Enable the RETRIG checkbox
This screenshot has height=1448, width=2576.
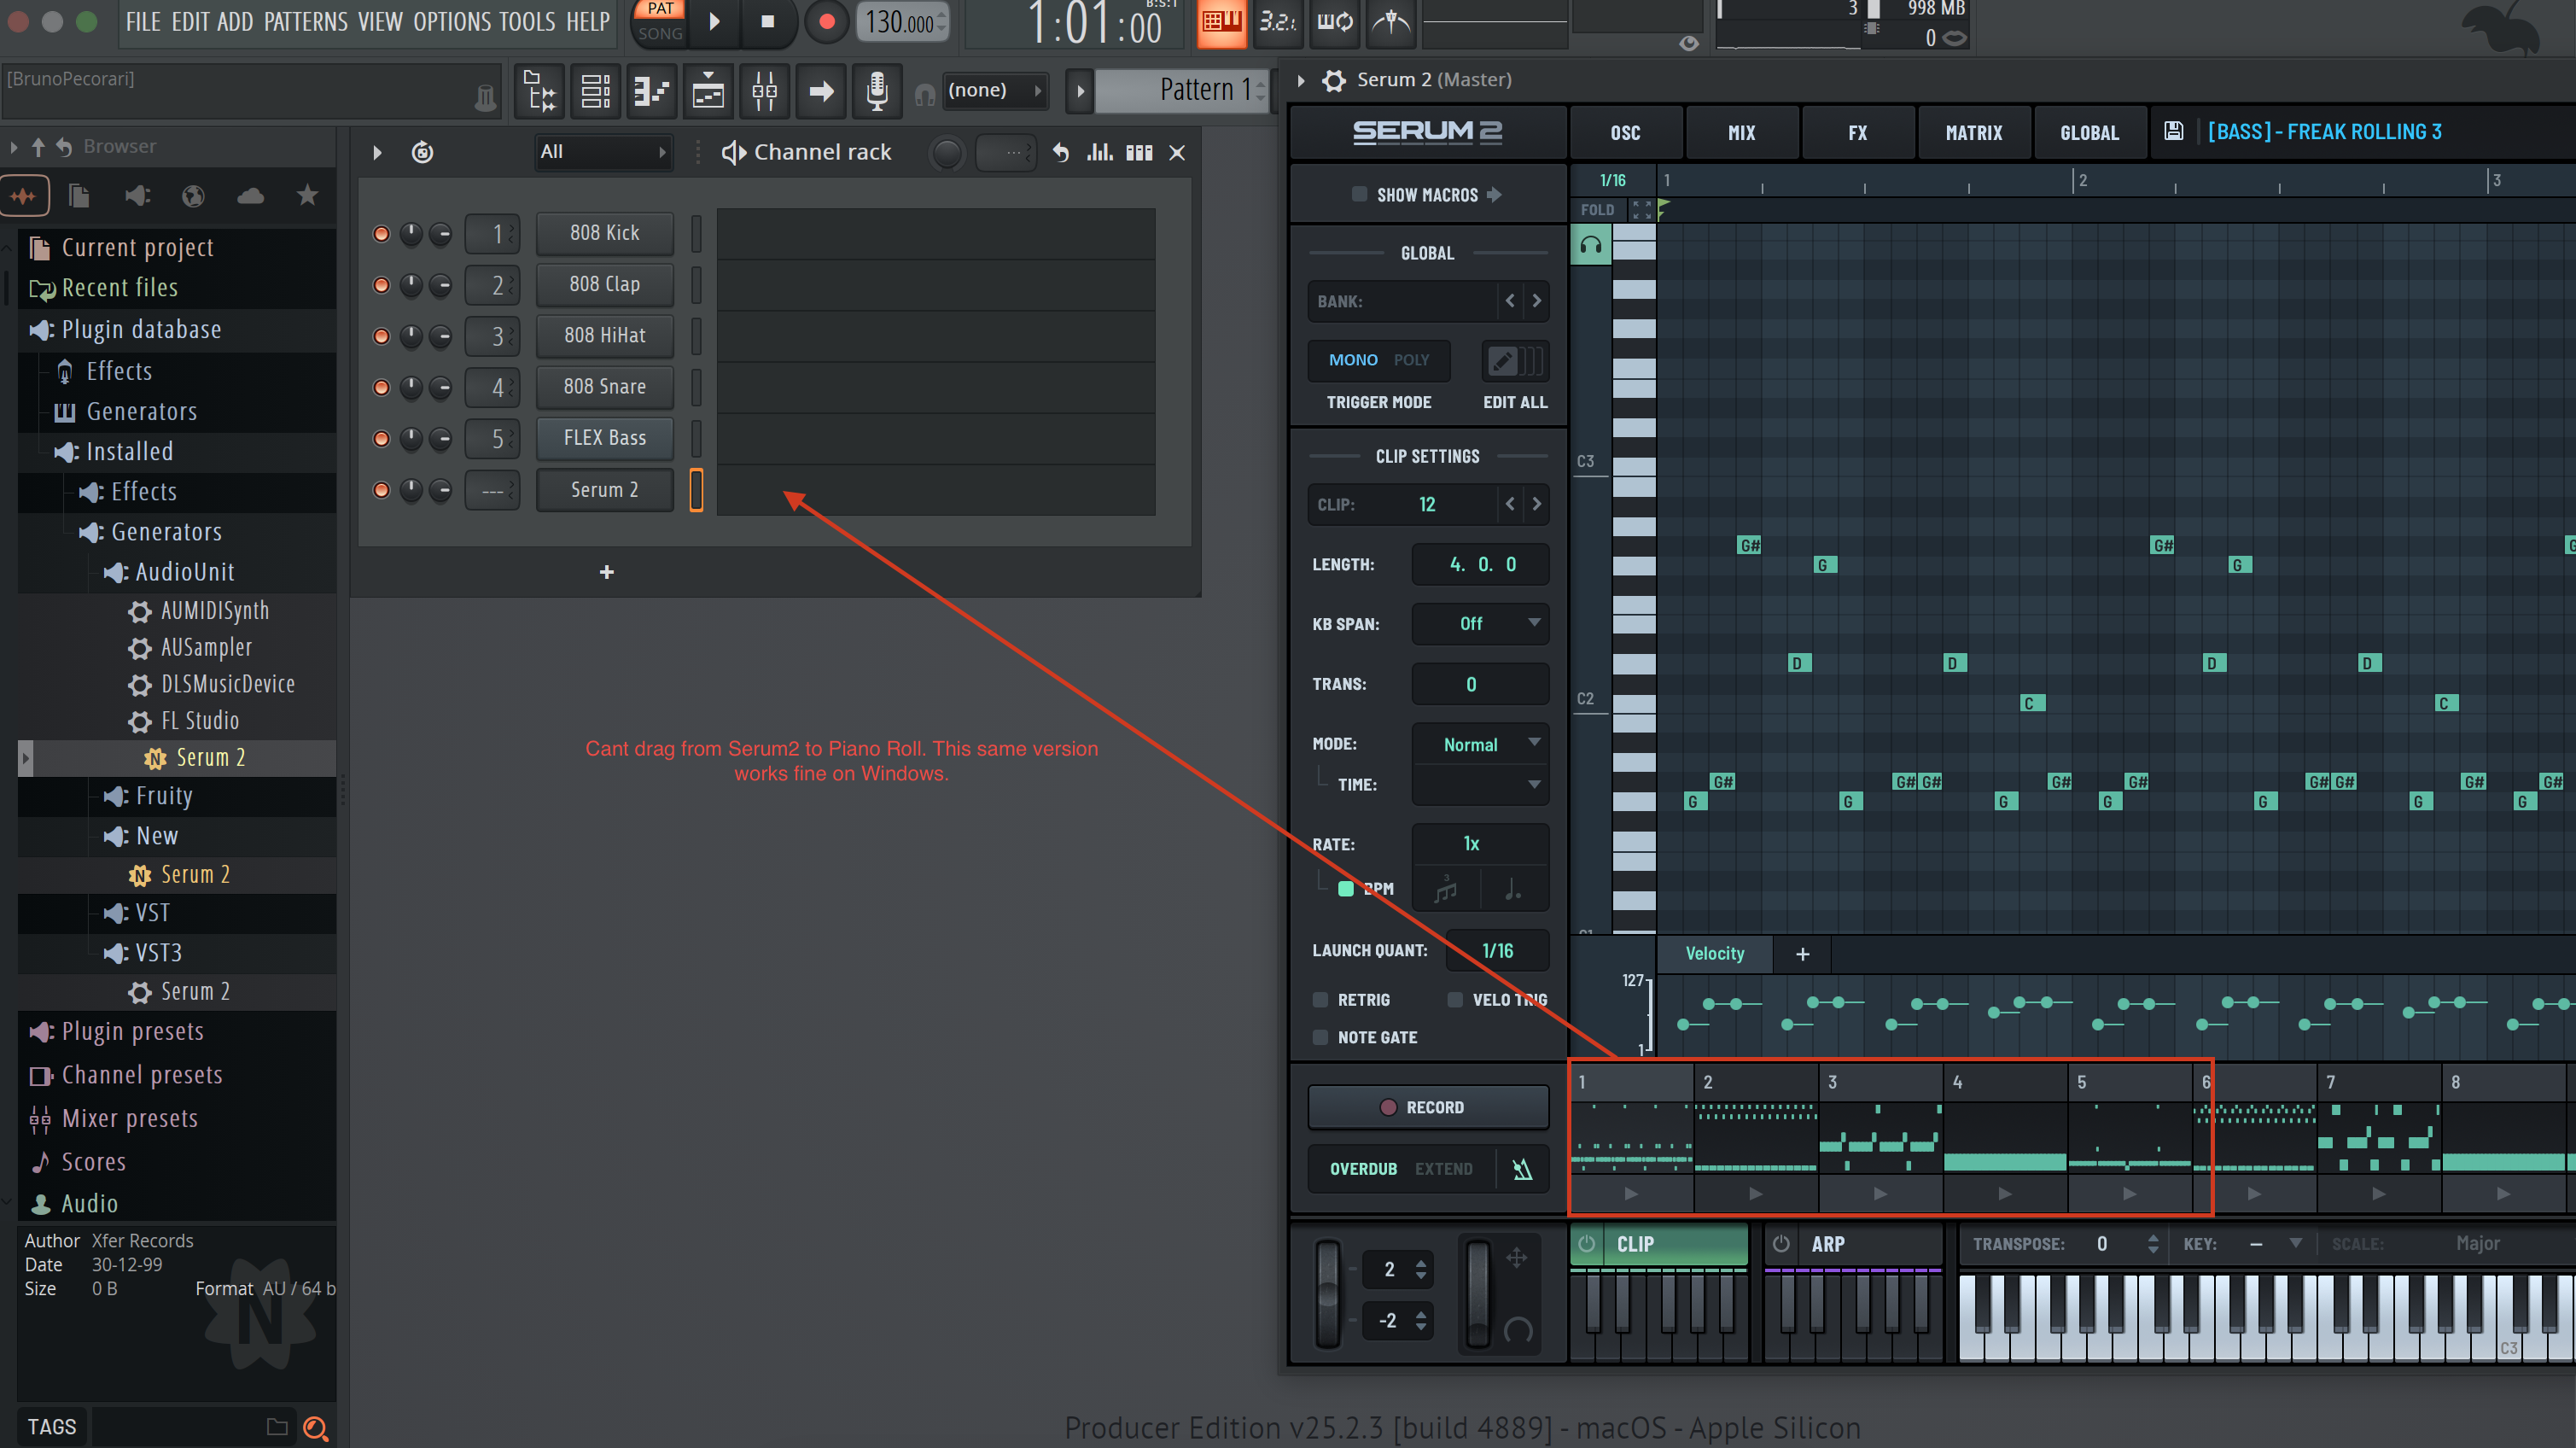(1320, 999)
